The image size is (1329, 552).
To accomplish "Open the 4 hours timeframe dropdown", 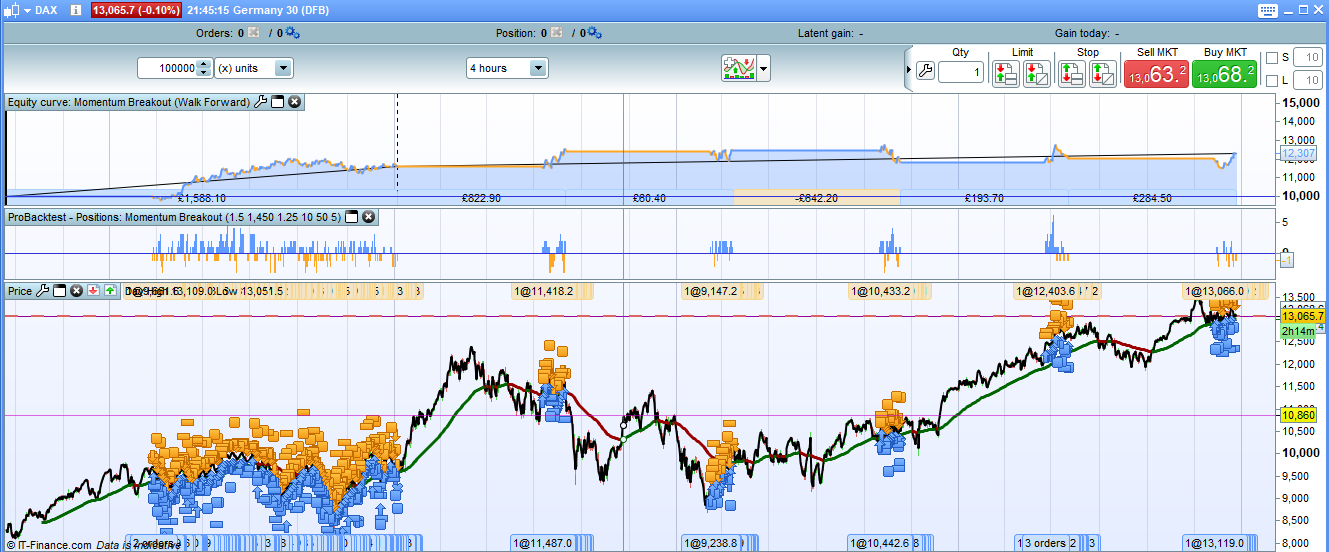I will pos(507,68).
